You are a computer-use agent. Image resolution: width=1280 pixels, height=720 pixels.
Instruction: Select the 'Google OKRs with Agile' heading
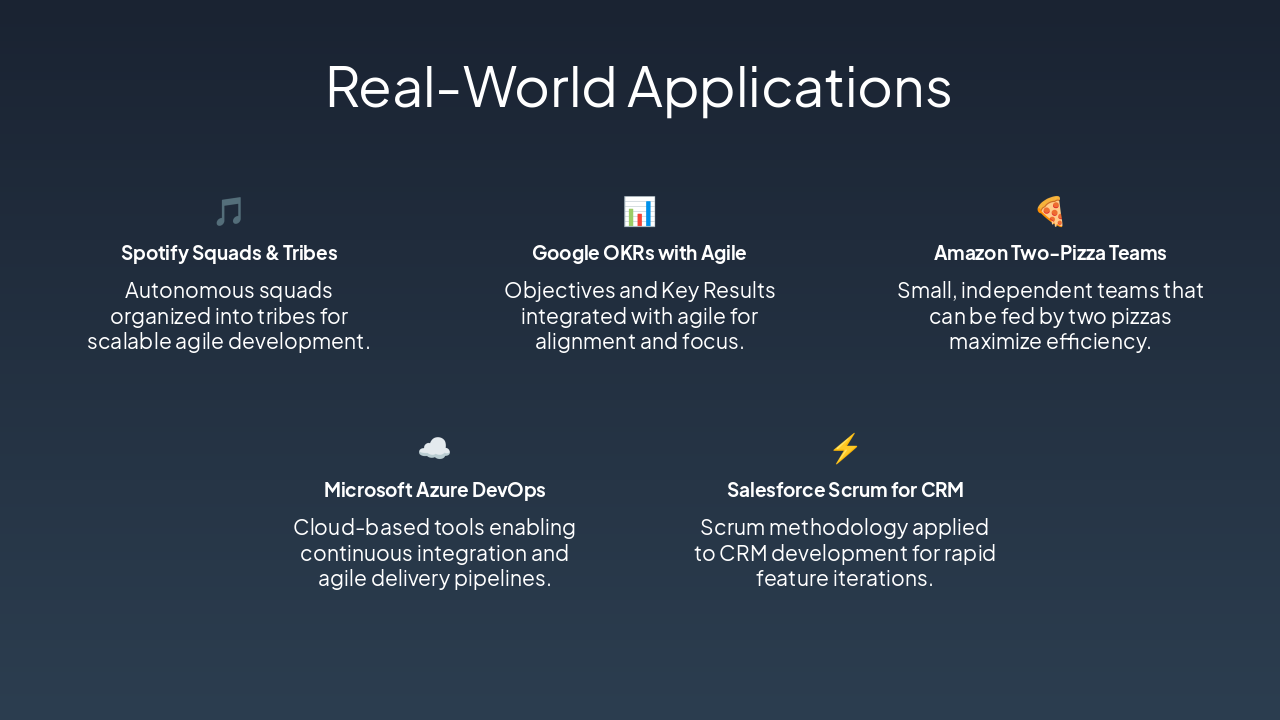(x=639, y=253)
